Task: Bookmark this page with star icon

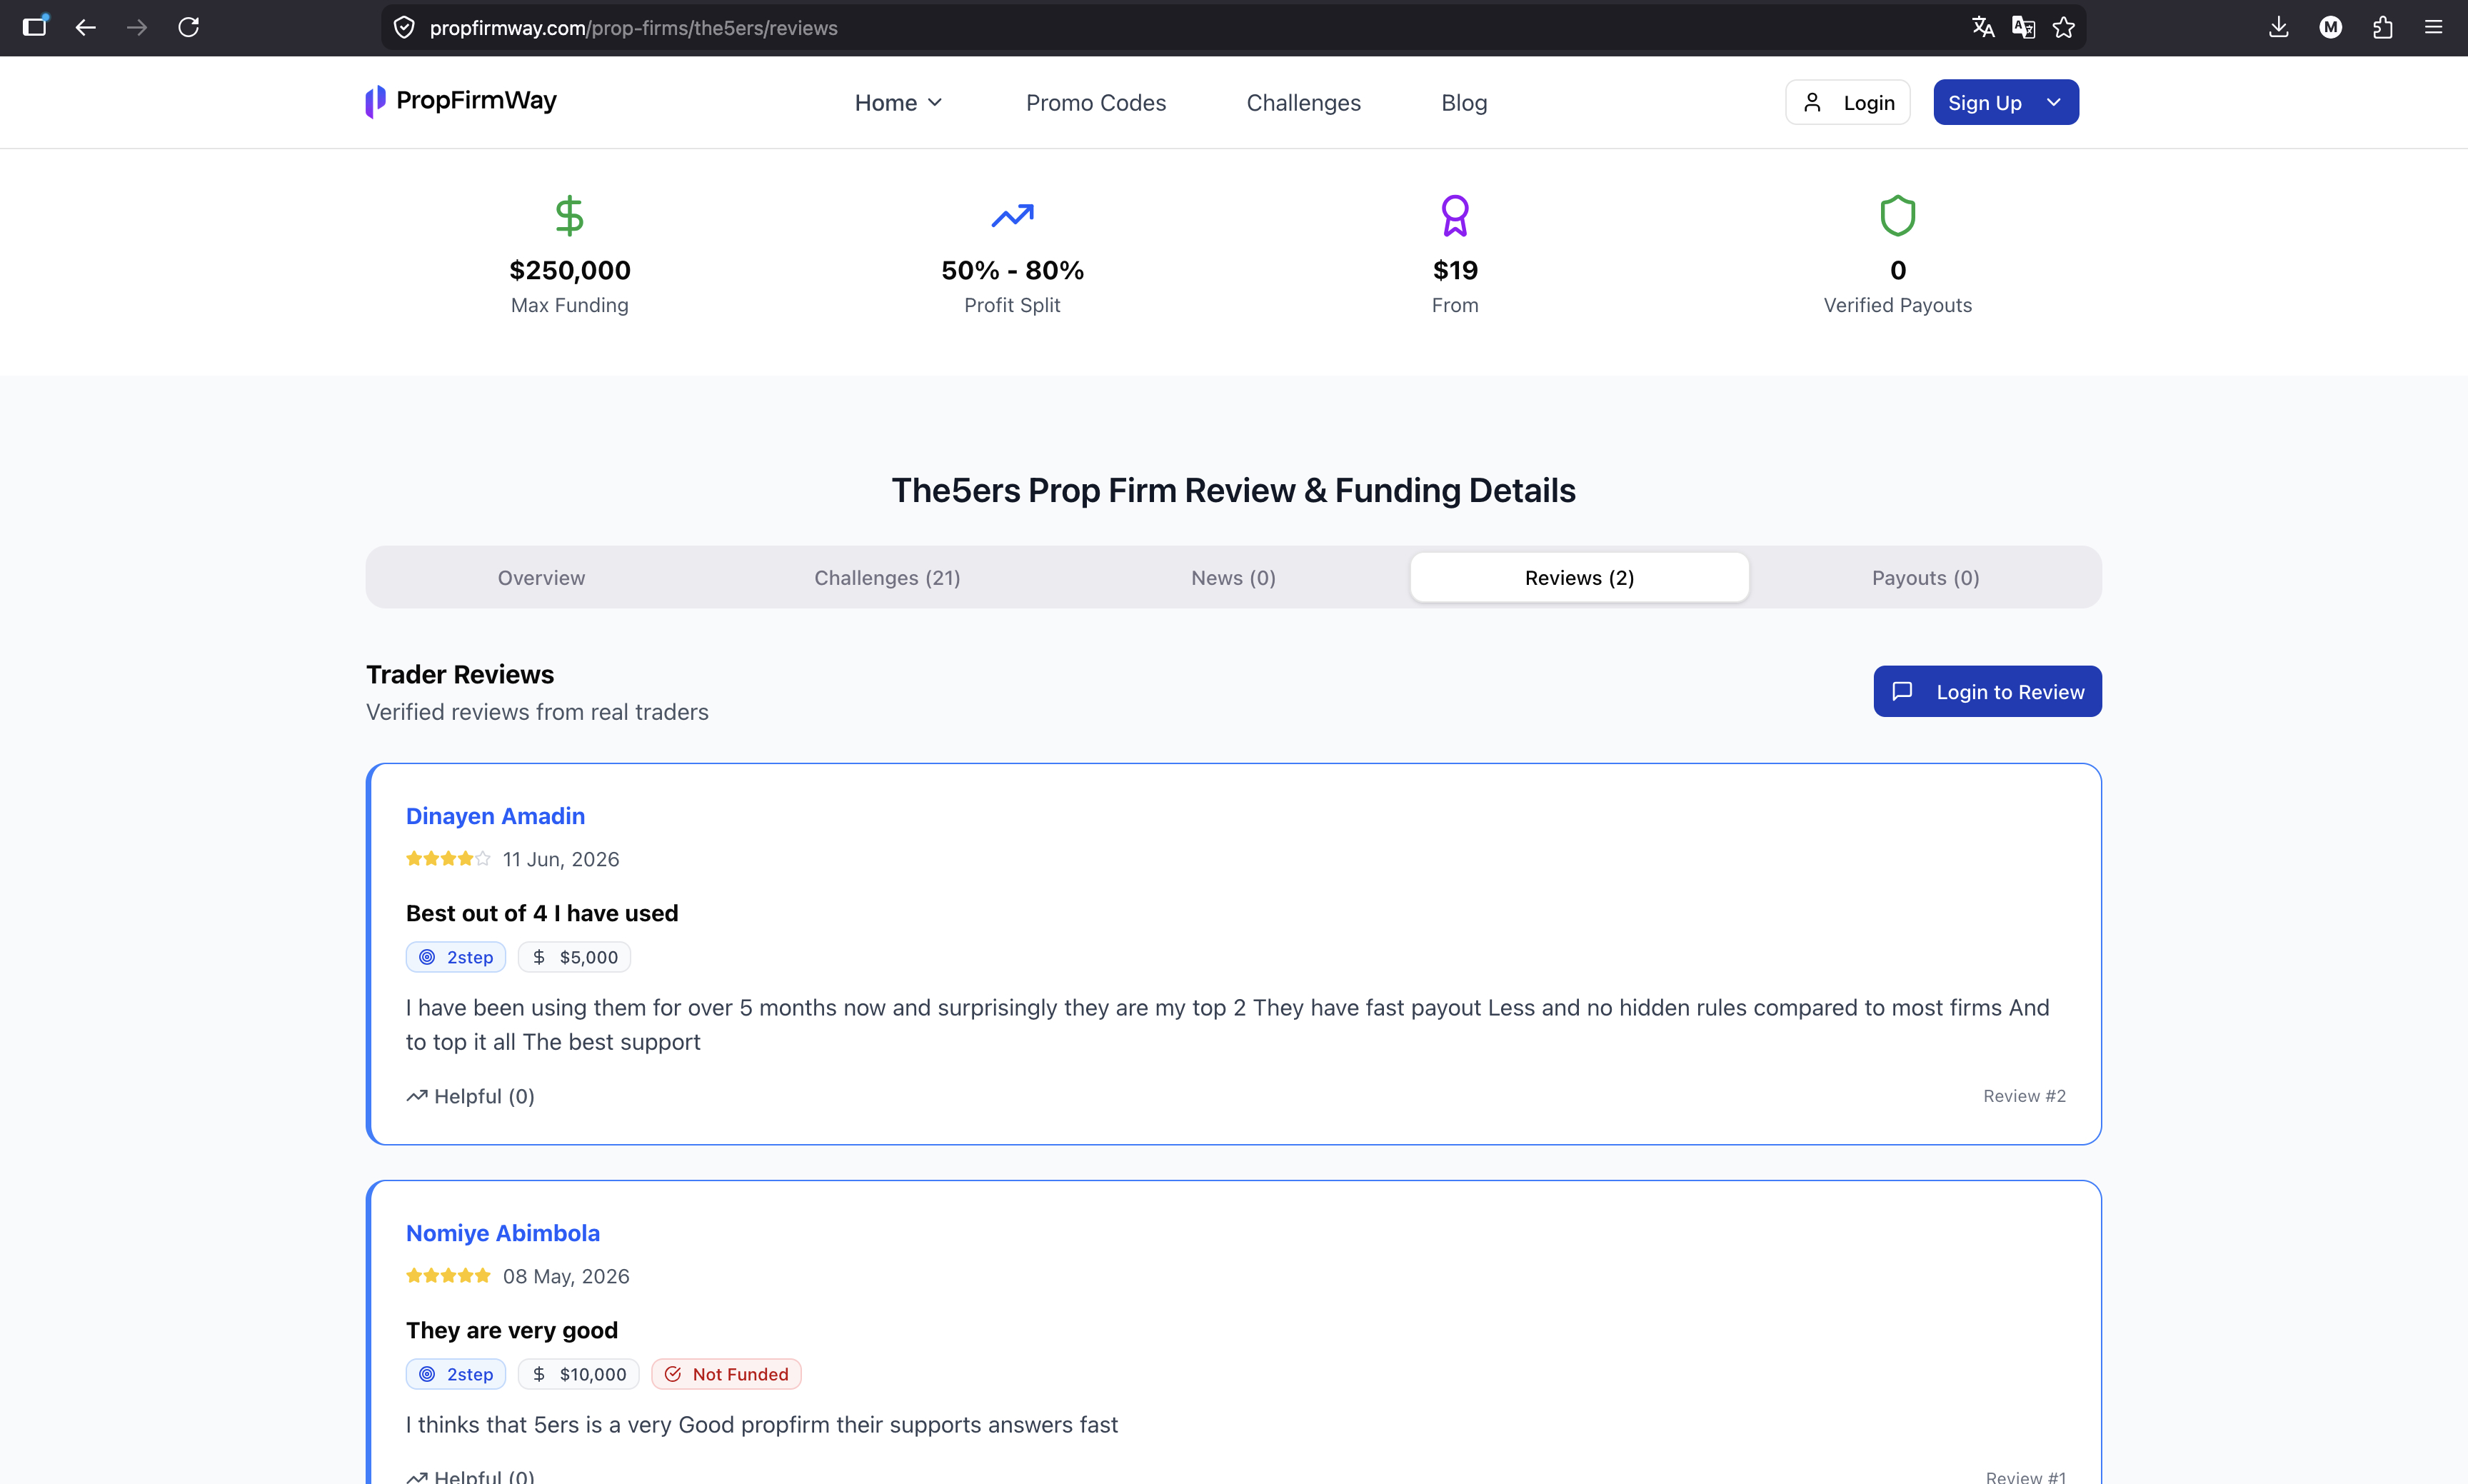Action: 2063,27
